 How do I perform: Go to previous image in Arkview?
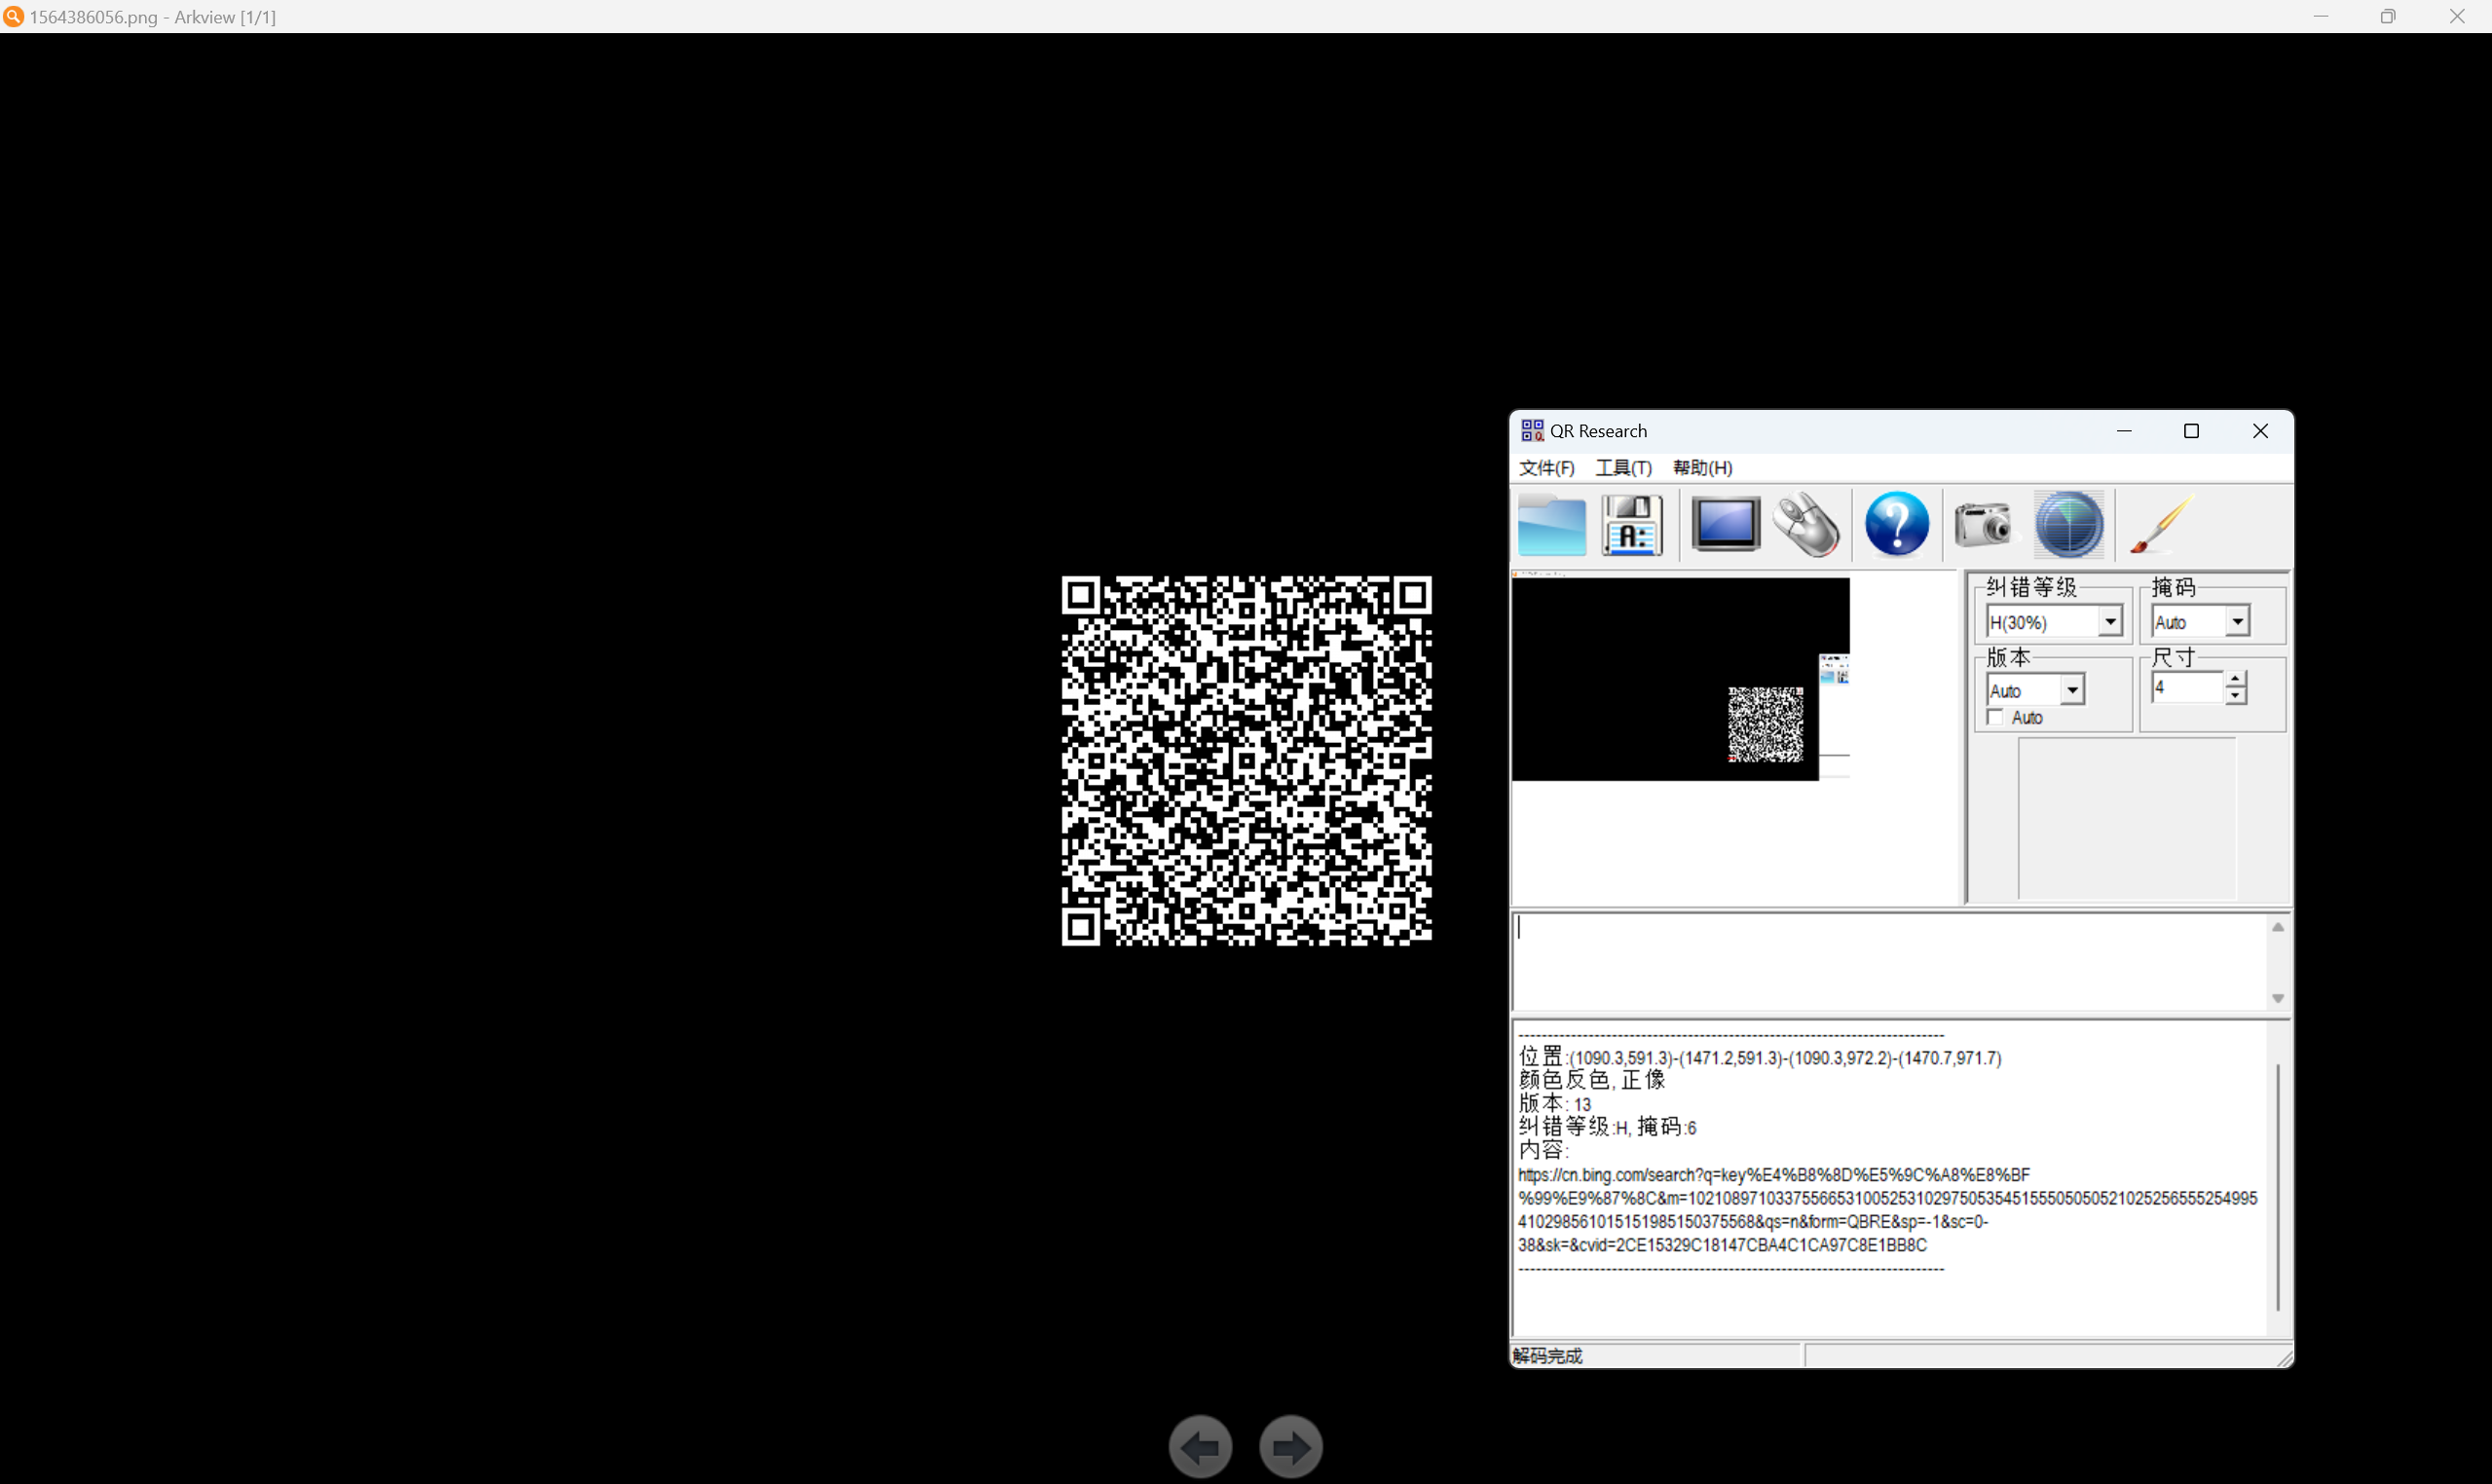1200,1446
